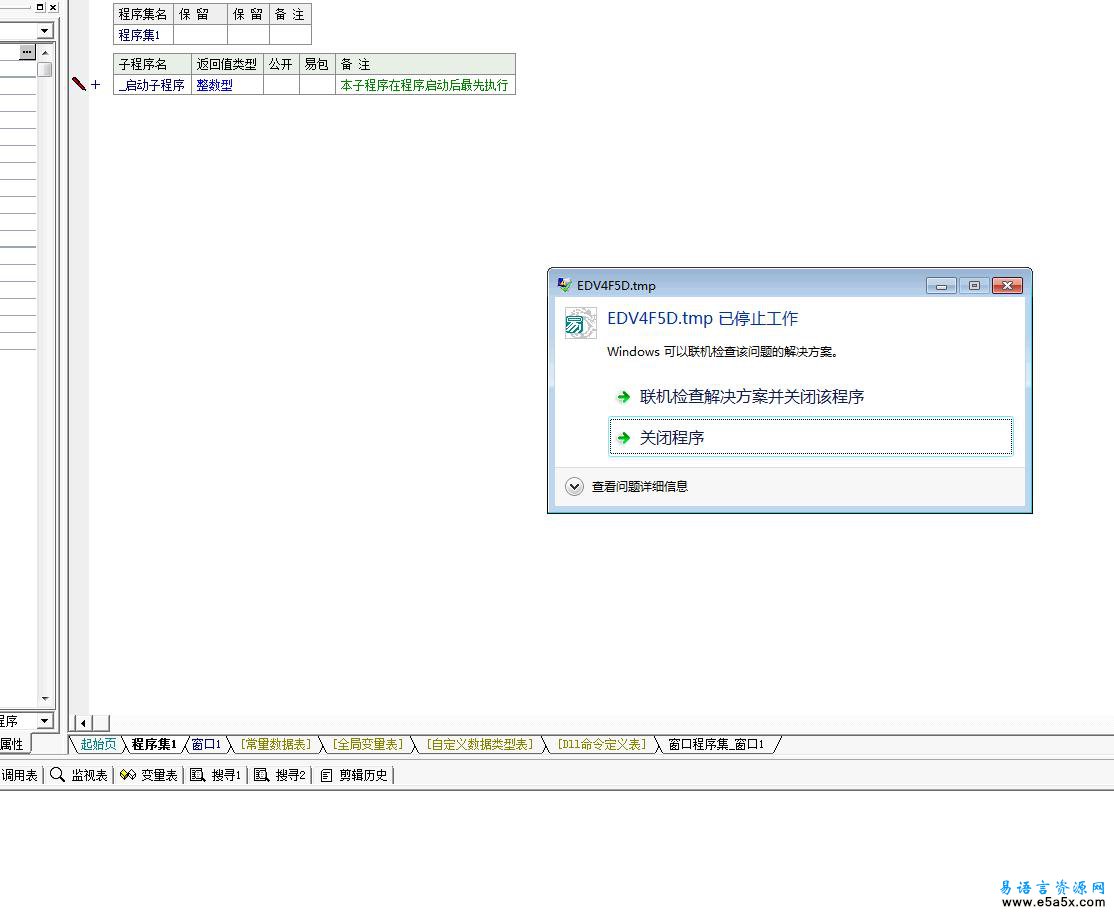
Task: Open the 窗口程序集_窗口1 tab
Action: point(716,744)
